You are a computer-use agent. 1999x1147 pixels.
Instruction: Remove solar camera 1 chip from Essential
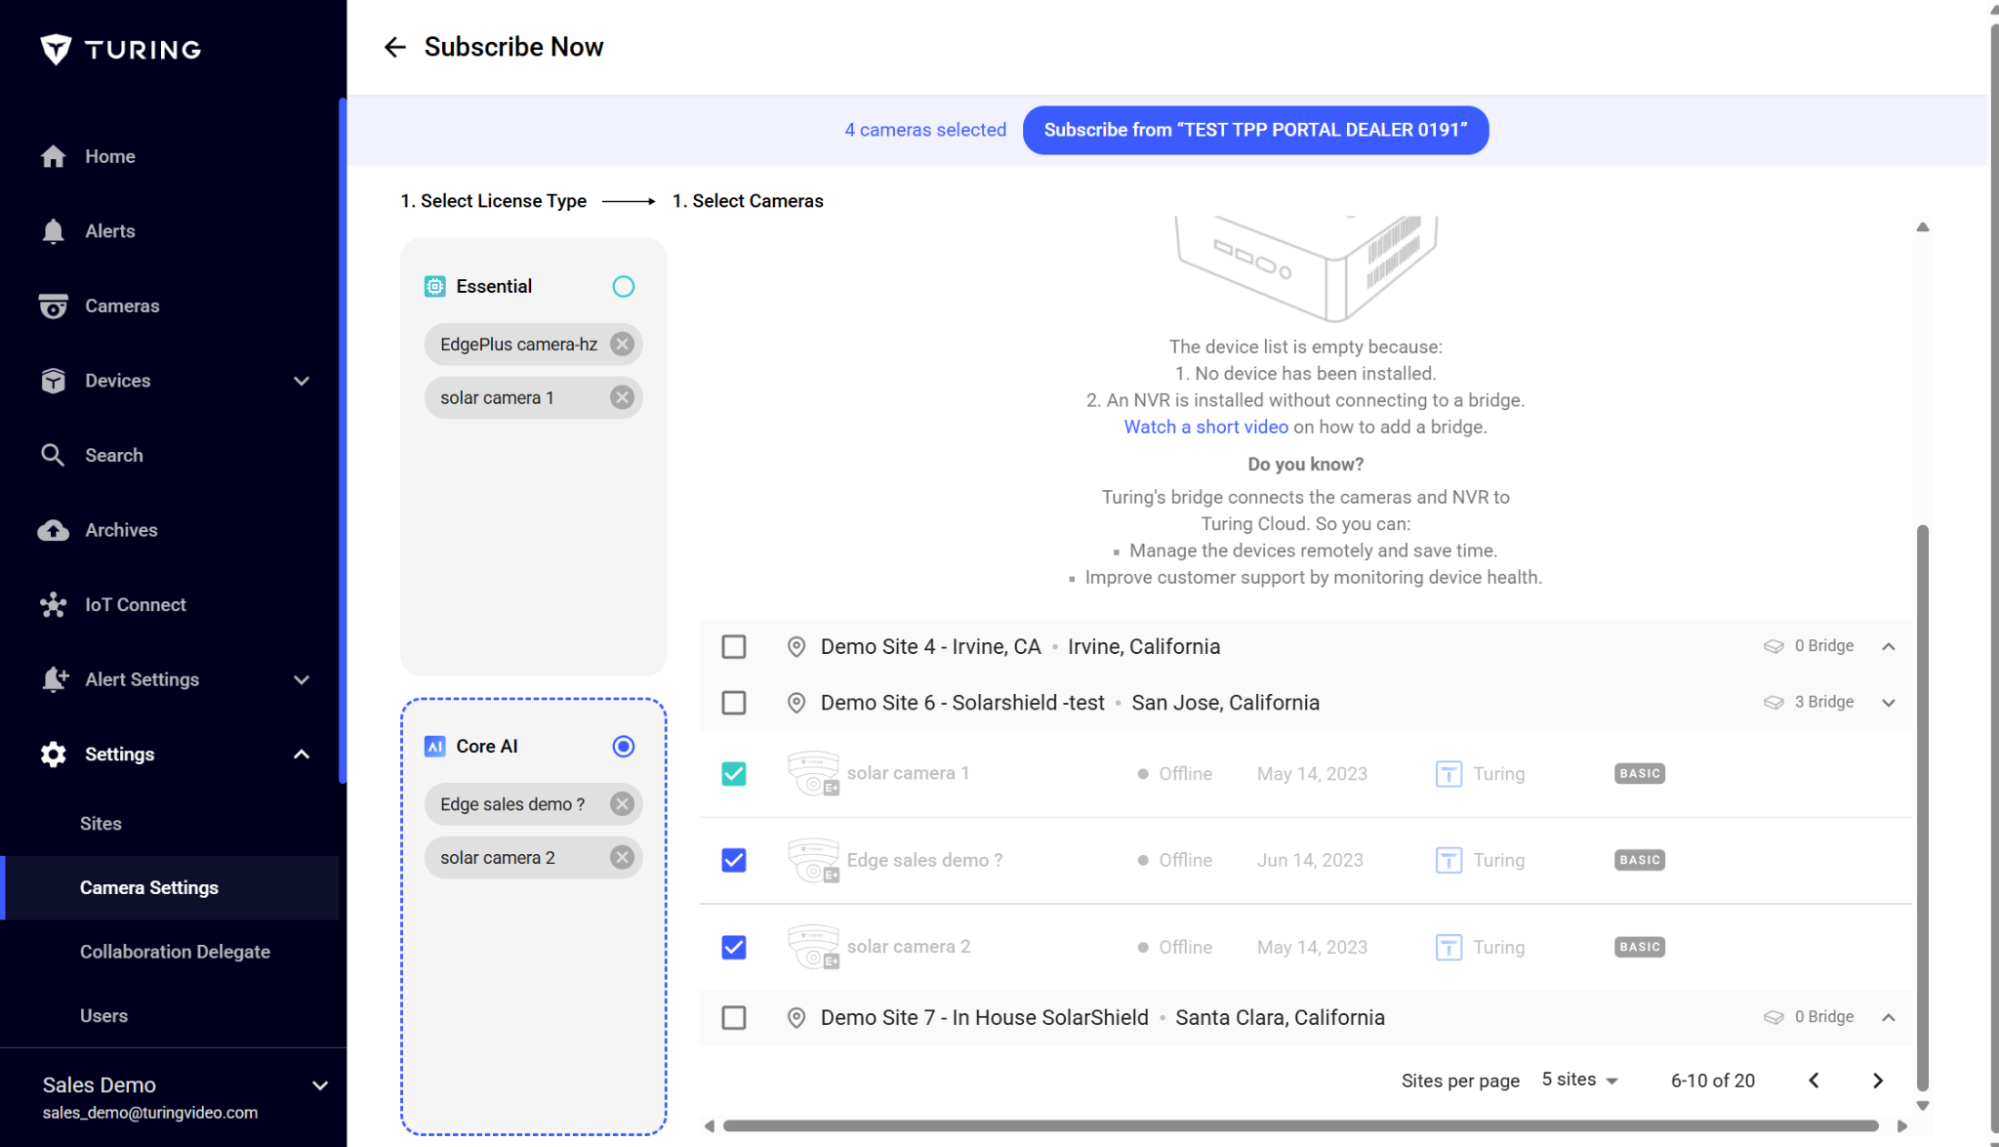click(622, 398)
